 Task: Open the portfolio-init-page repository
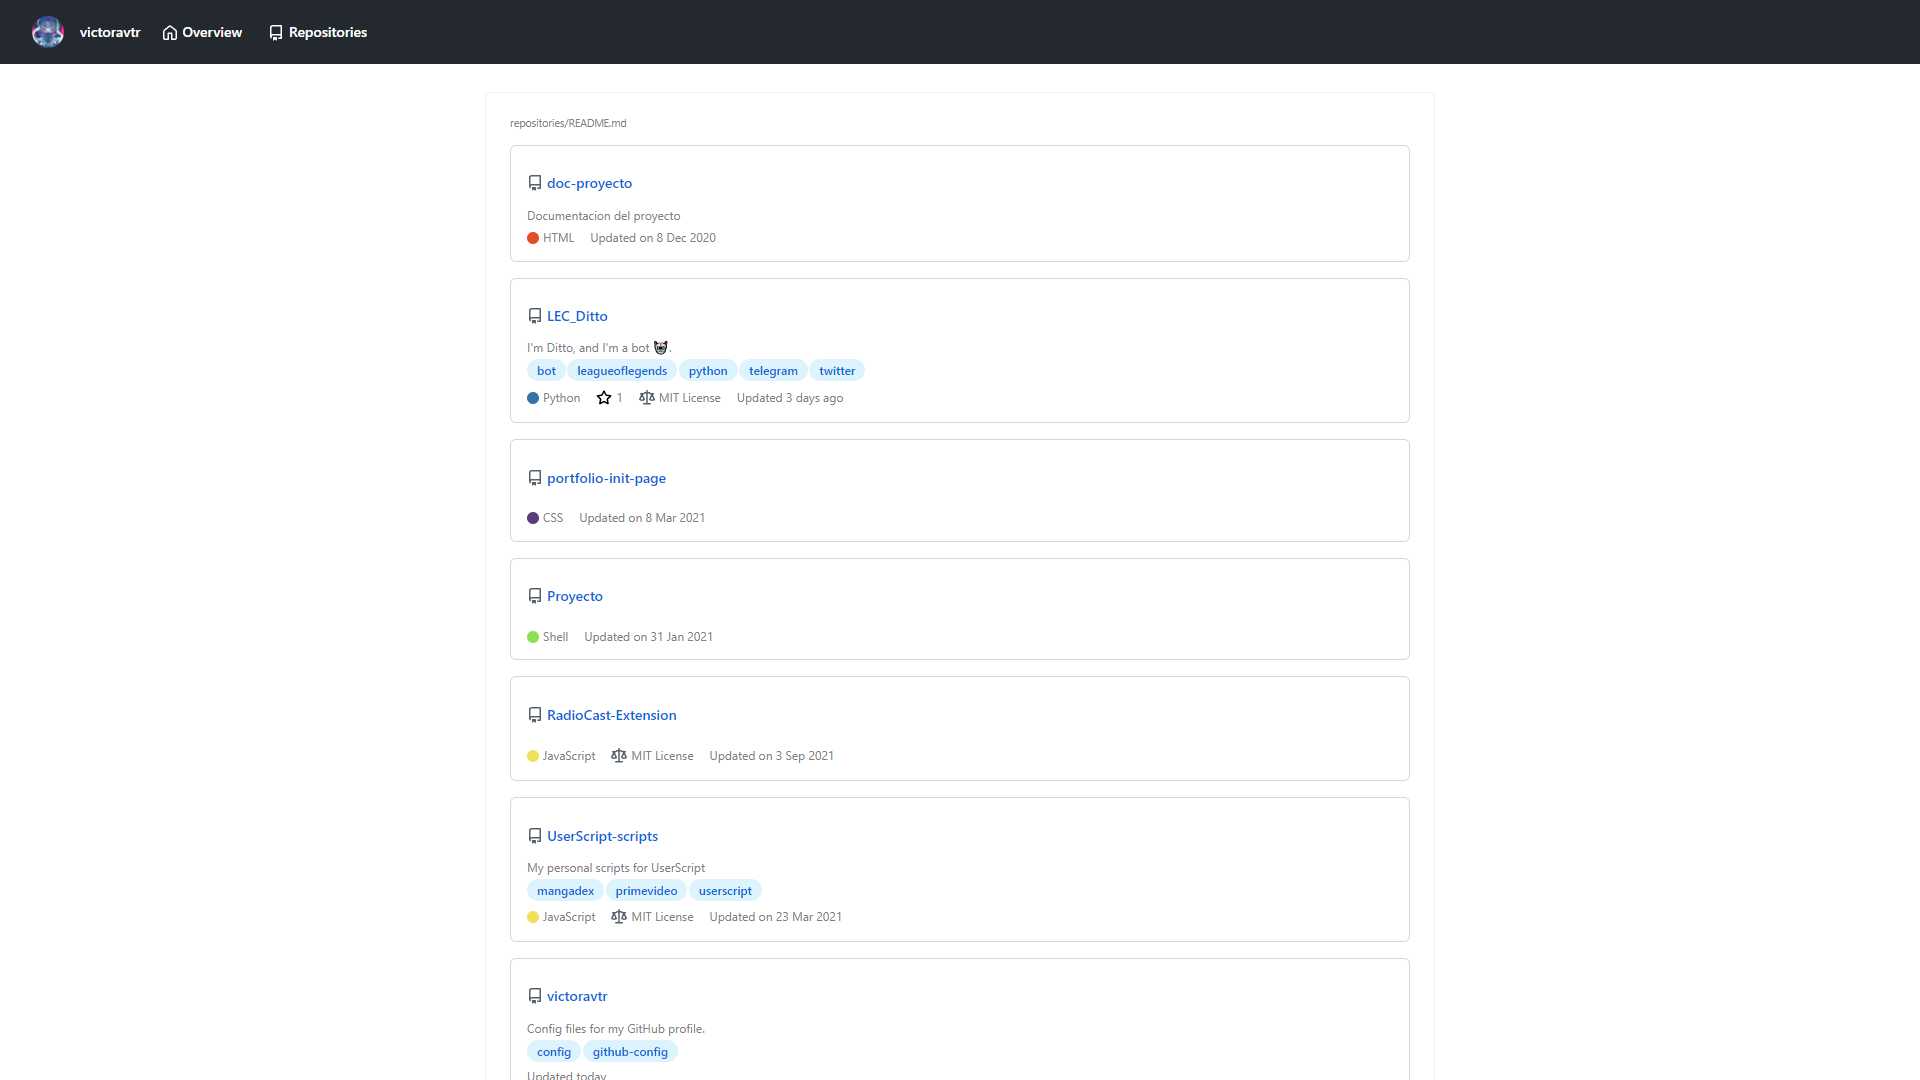(606, 478)
